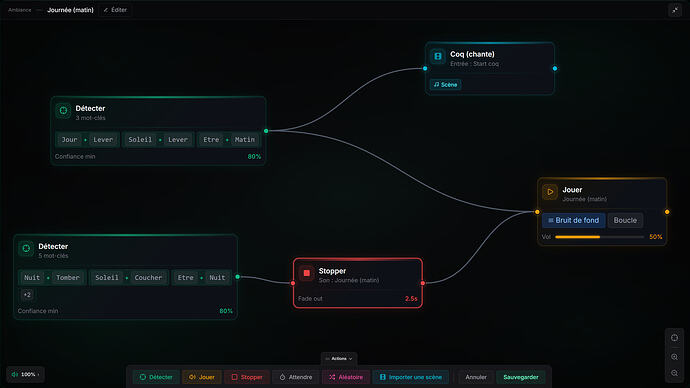Select the Soleil • Lever keyword chip
690x388 pixels.
[x=158, y=139]
